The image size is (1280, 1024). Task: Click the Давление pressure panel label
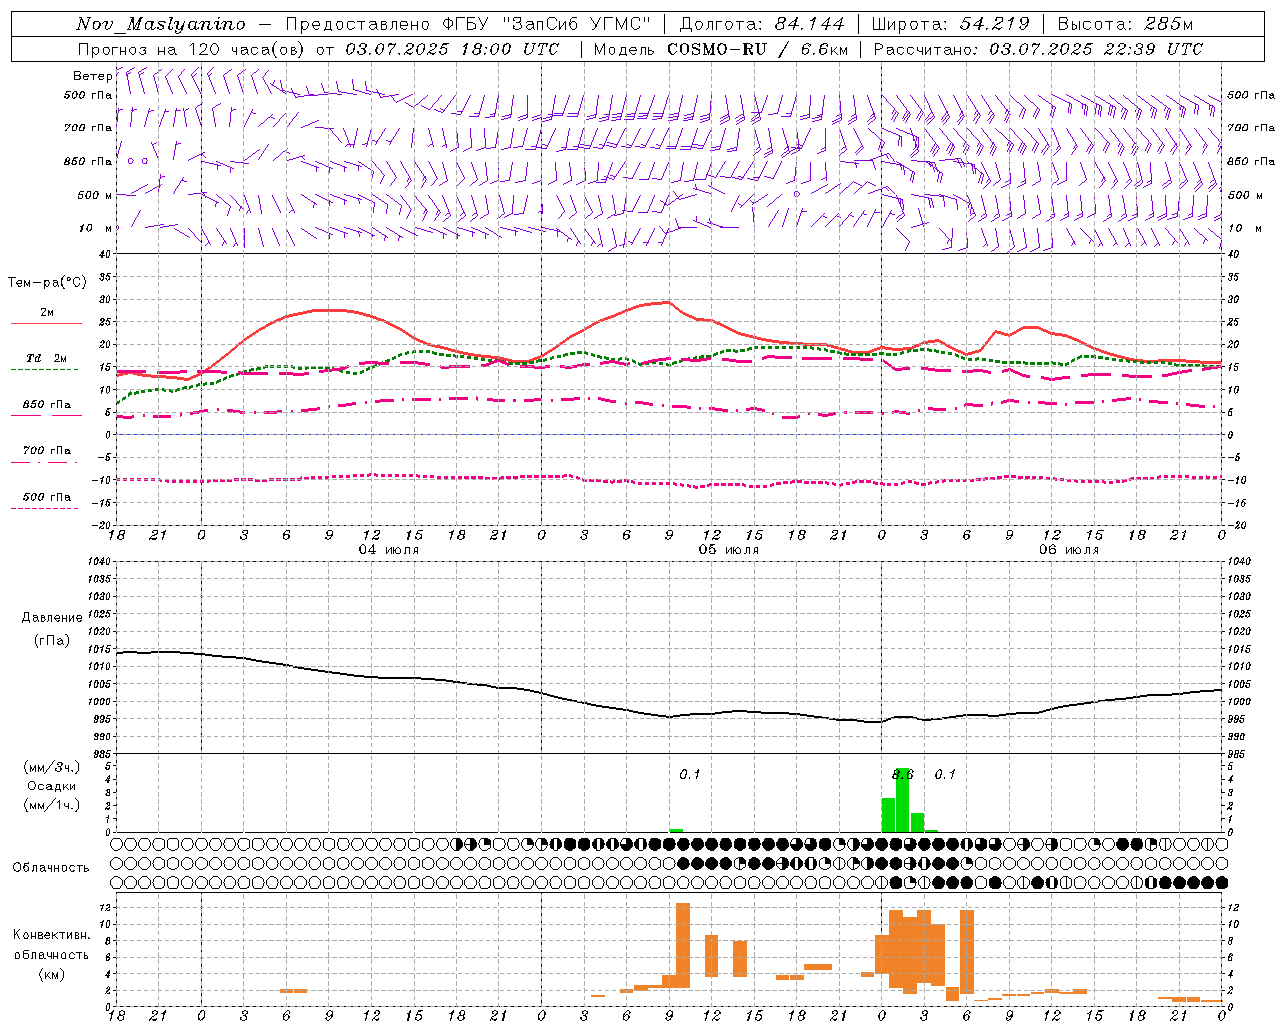pos(52,618)
